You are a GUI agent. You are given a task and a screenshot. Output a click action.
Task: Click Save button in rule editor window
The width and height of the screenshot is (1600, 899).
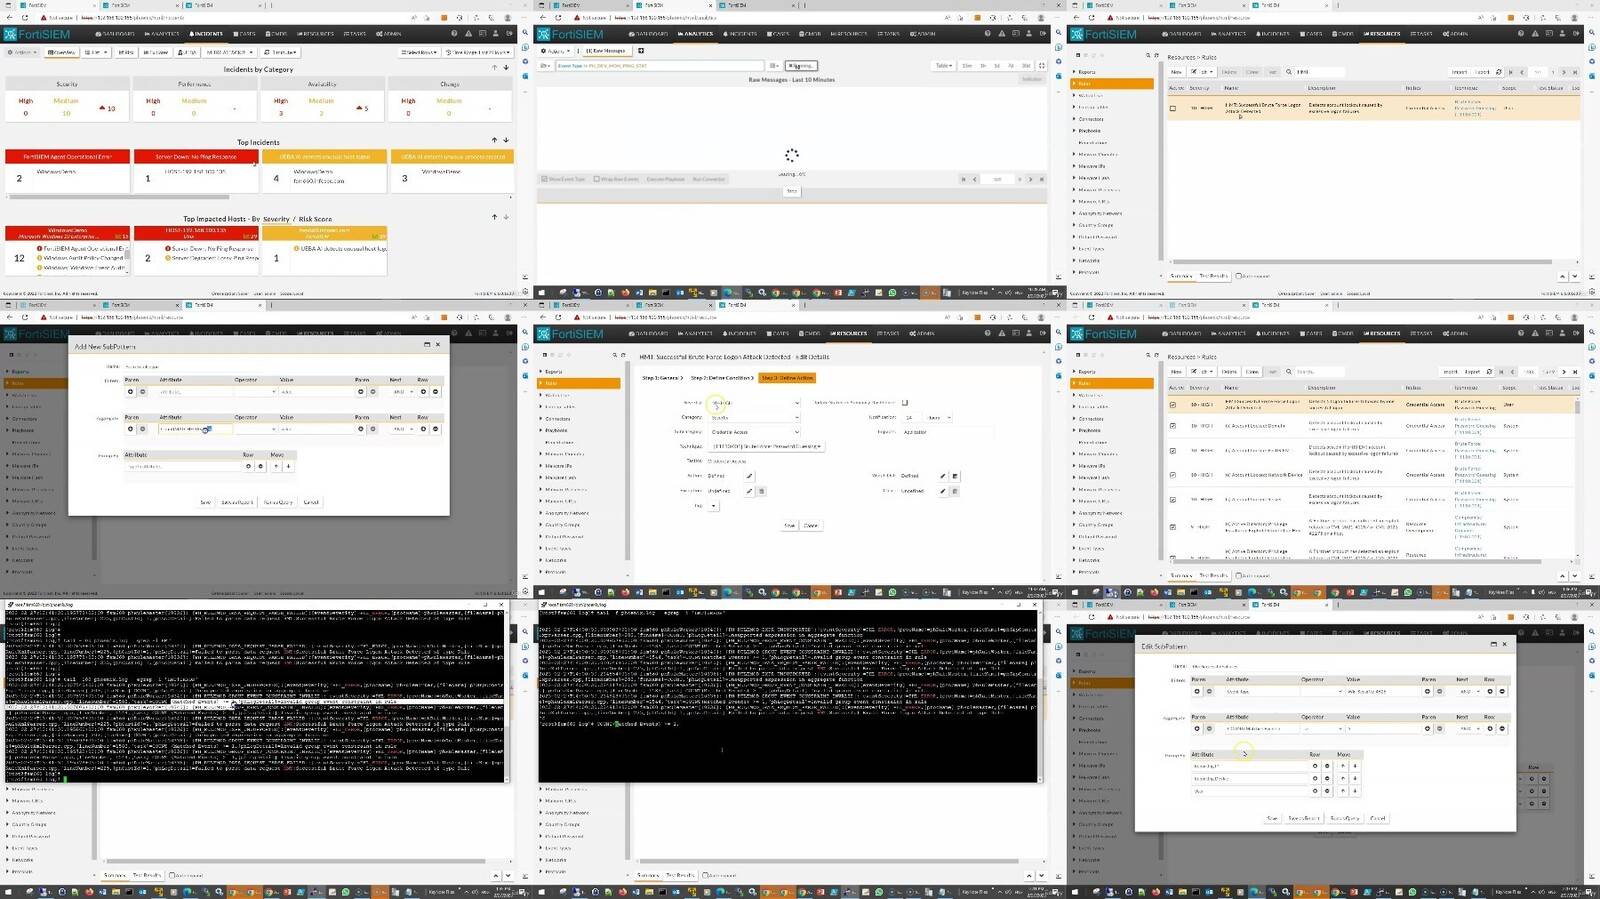(x=790, y=525)
